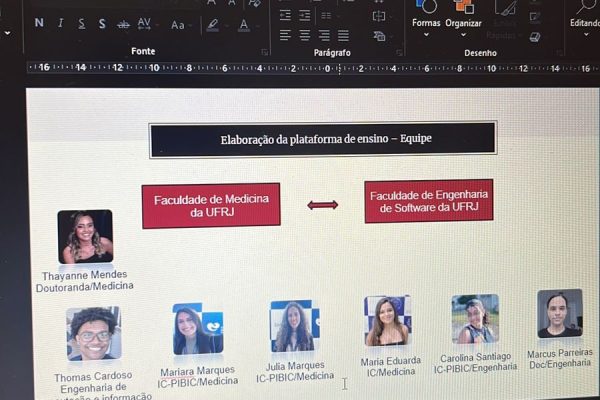Screen dimensions: 600x400
Task: Align paragraph text to the left
Action: click(285, 36)
